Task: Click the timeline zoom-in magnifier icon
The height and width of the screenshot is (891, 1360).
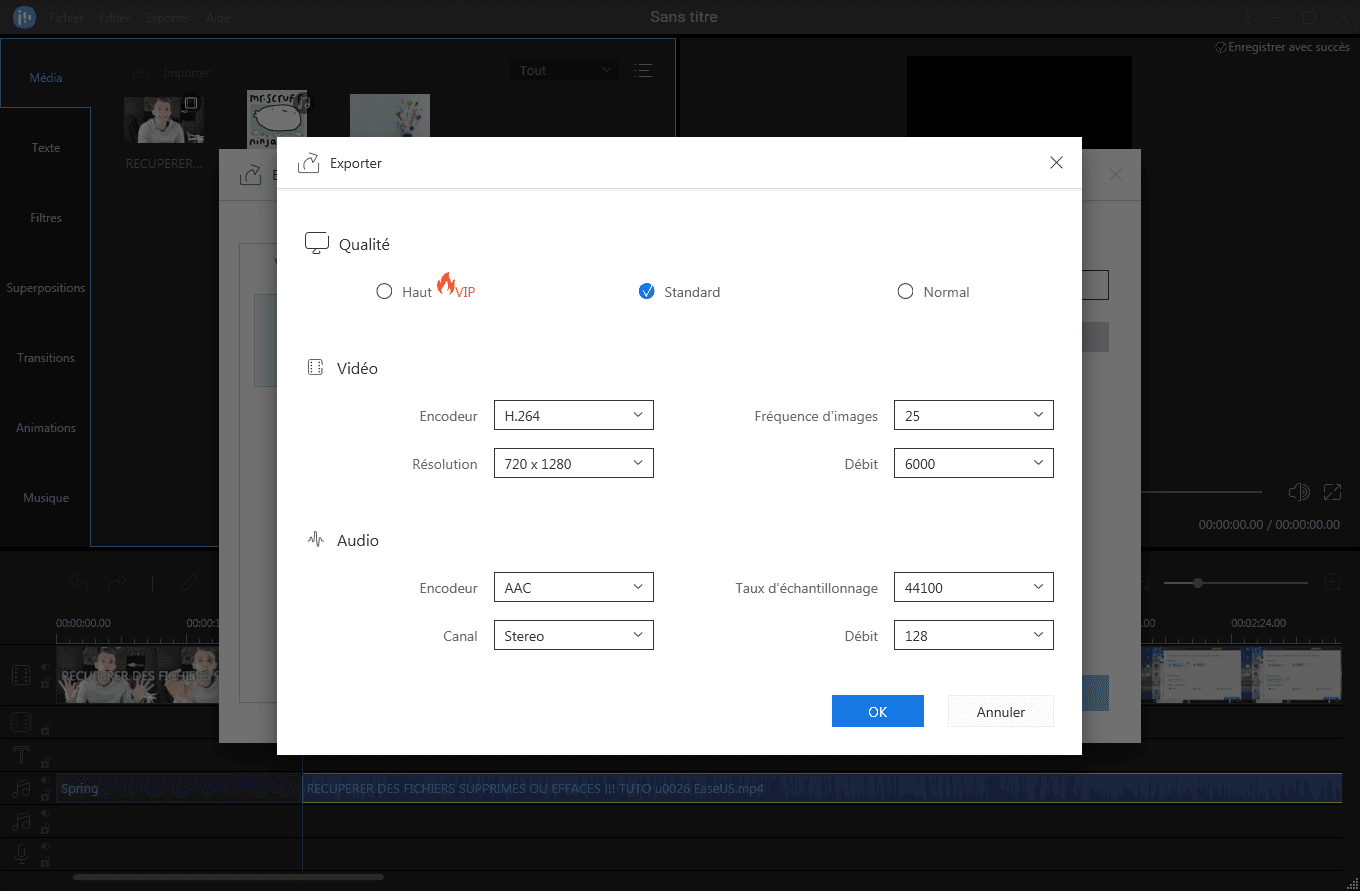Action: tap(1332, 582)
